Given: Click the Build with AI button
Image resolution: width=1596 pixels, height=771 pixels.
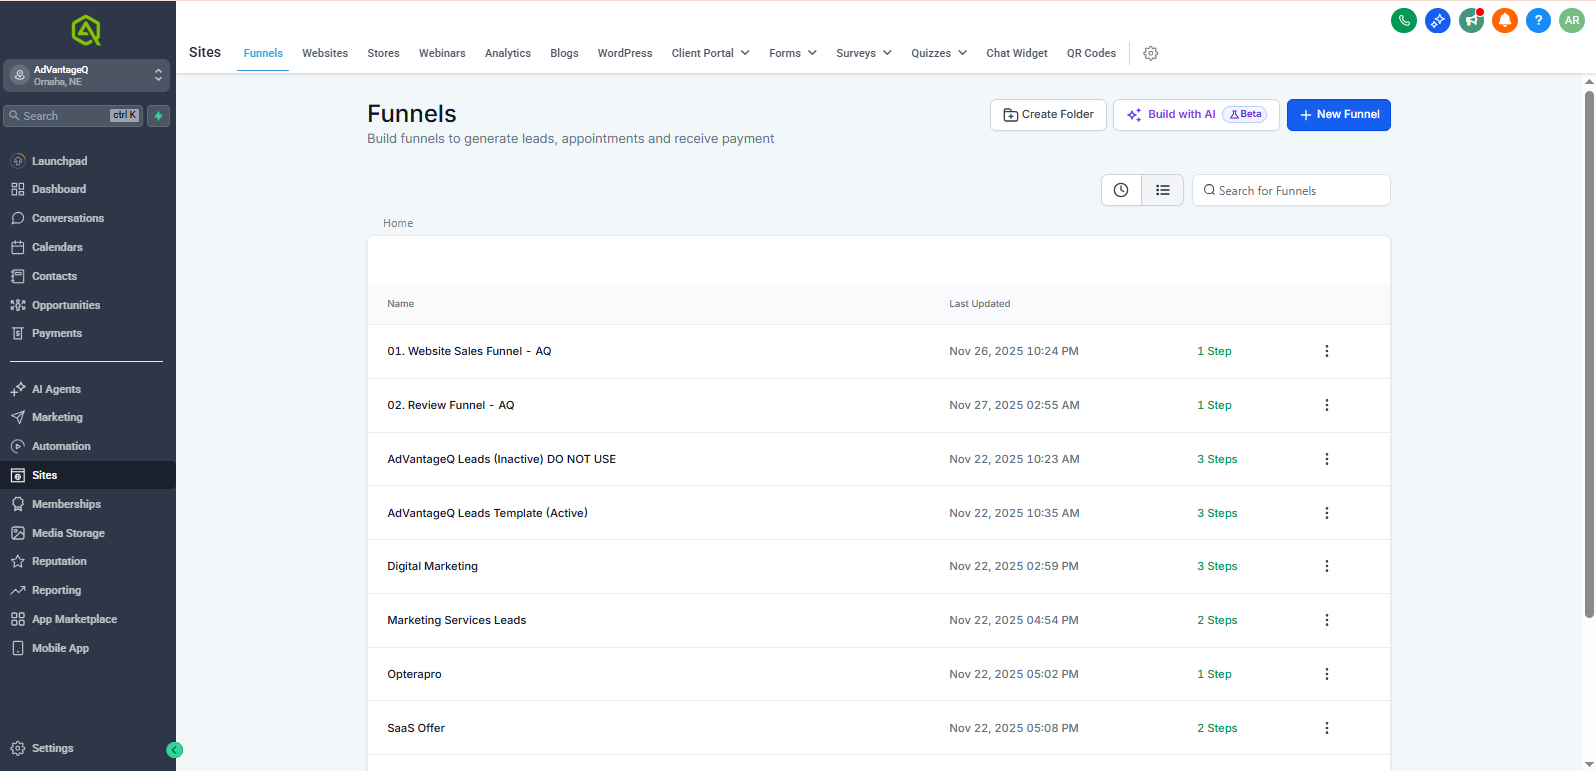Looking at the screenshot, I should (1196, 115).
